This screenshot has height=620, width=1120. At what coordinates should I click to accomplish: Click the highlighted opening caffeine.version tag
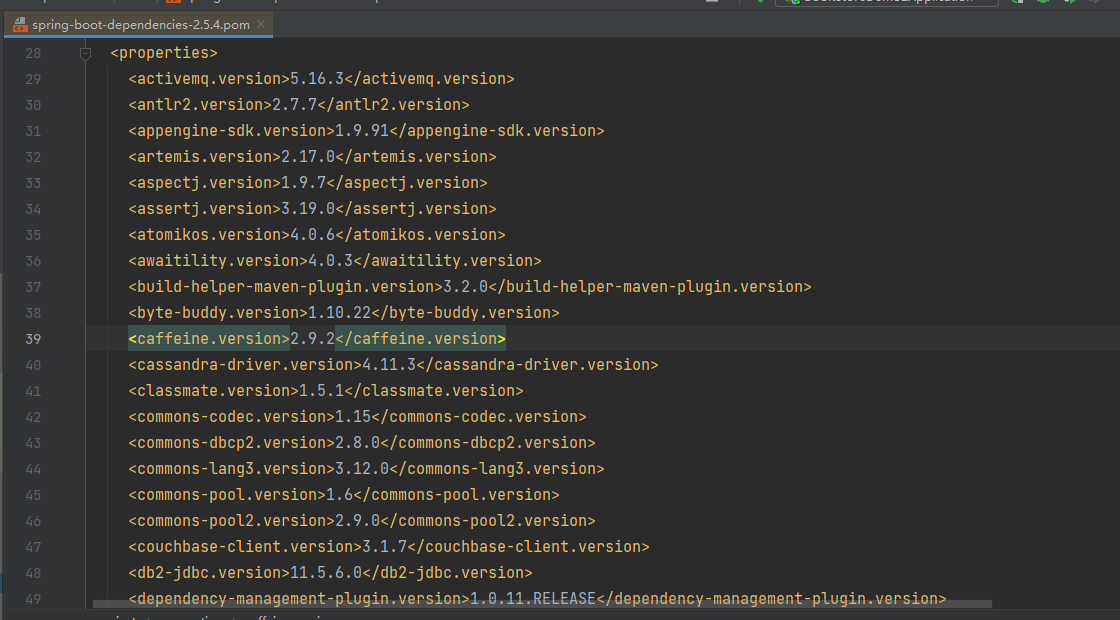(209, 339)
